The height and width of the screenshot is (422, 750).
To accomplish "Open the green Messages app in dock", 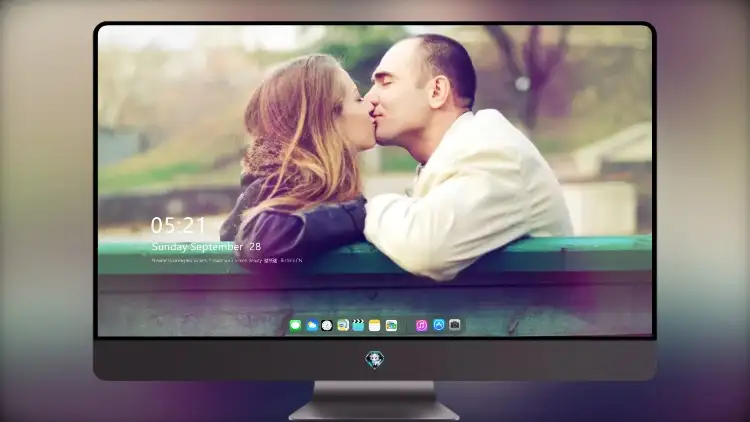I will coord(296,326).
